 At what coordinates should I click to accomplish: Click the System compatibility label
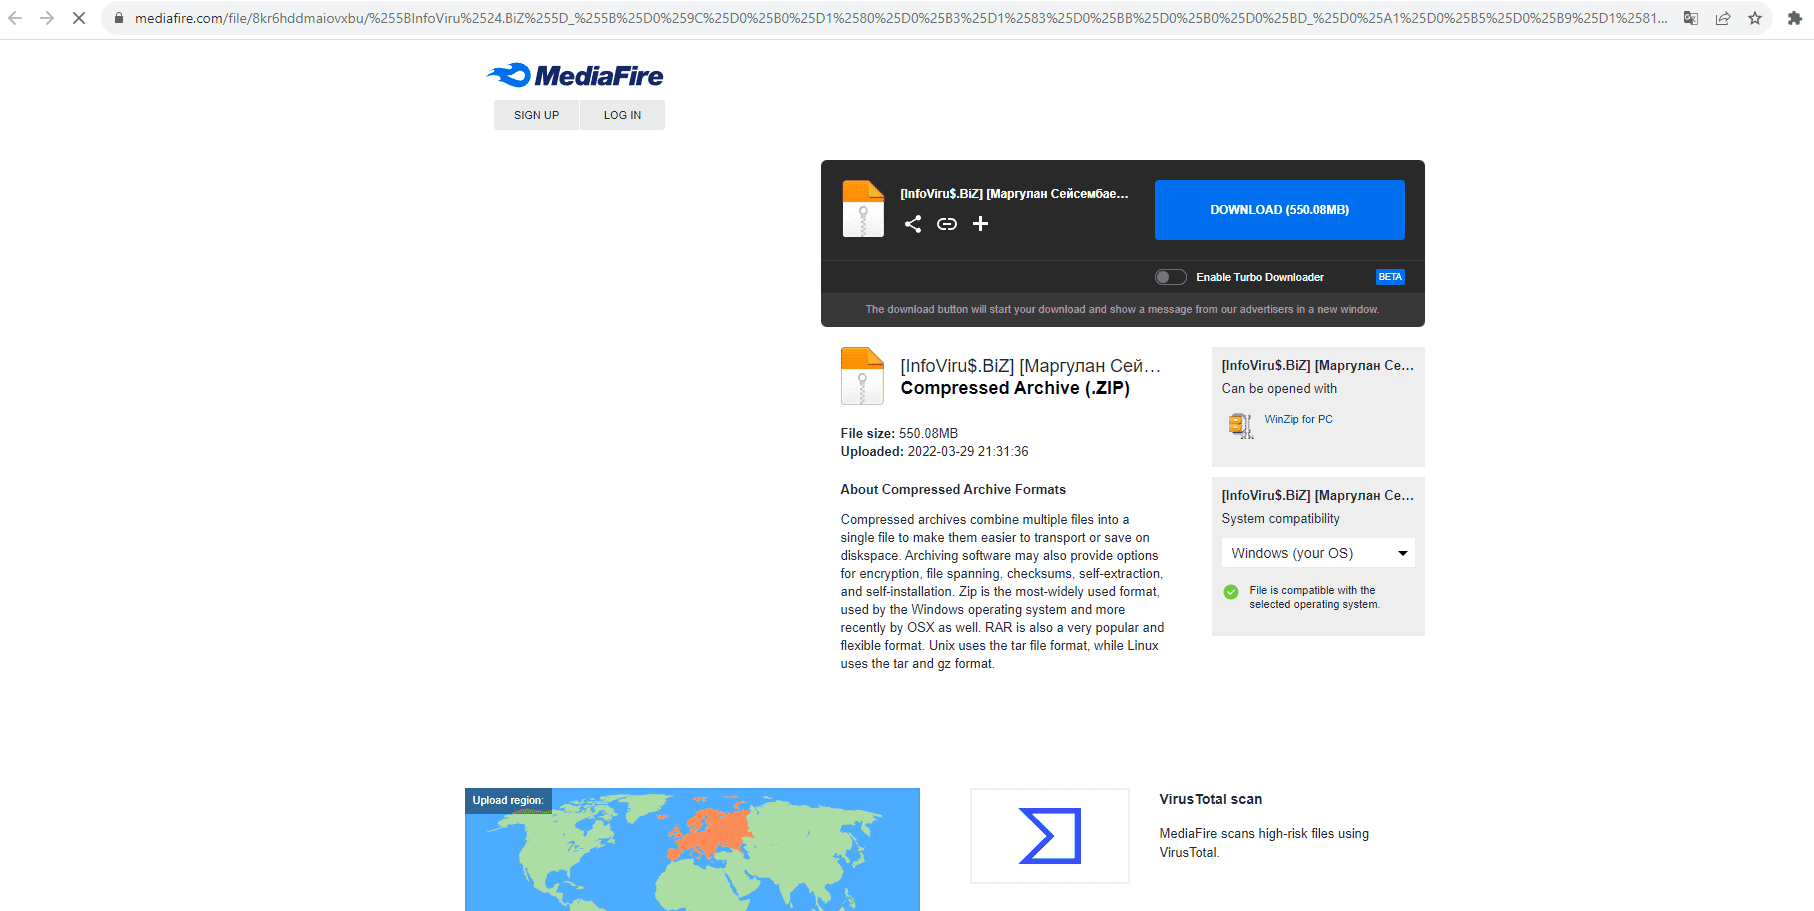(x=1280, y=518)
